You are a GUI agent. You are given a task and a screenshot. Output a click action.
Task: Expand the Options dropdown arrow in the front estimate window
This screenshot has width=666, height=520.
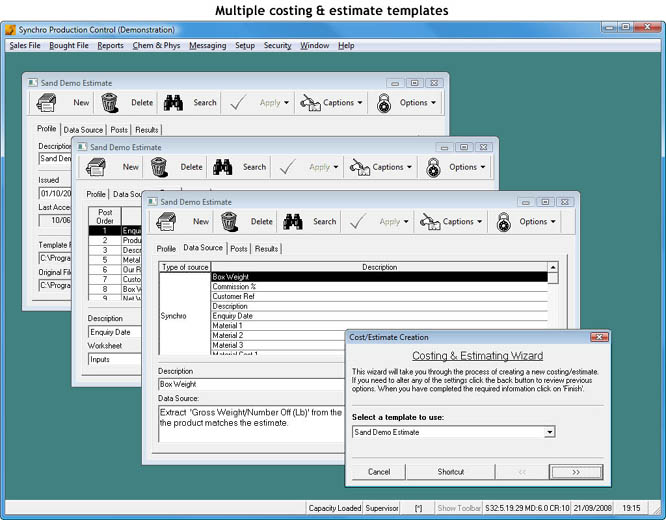(553, 222)
